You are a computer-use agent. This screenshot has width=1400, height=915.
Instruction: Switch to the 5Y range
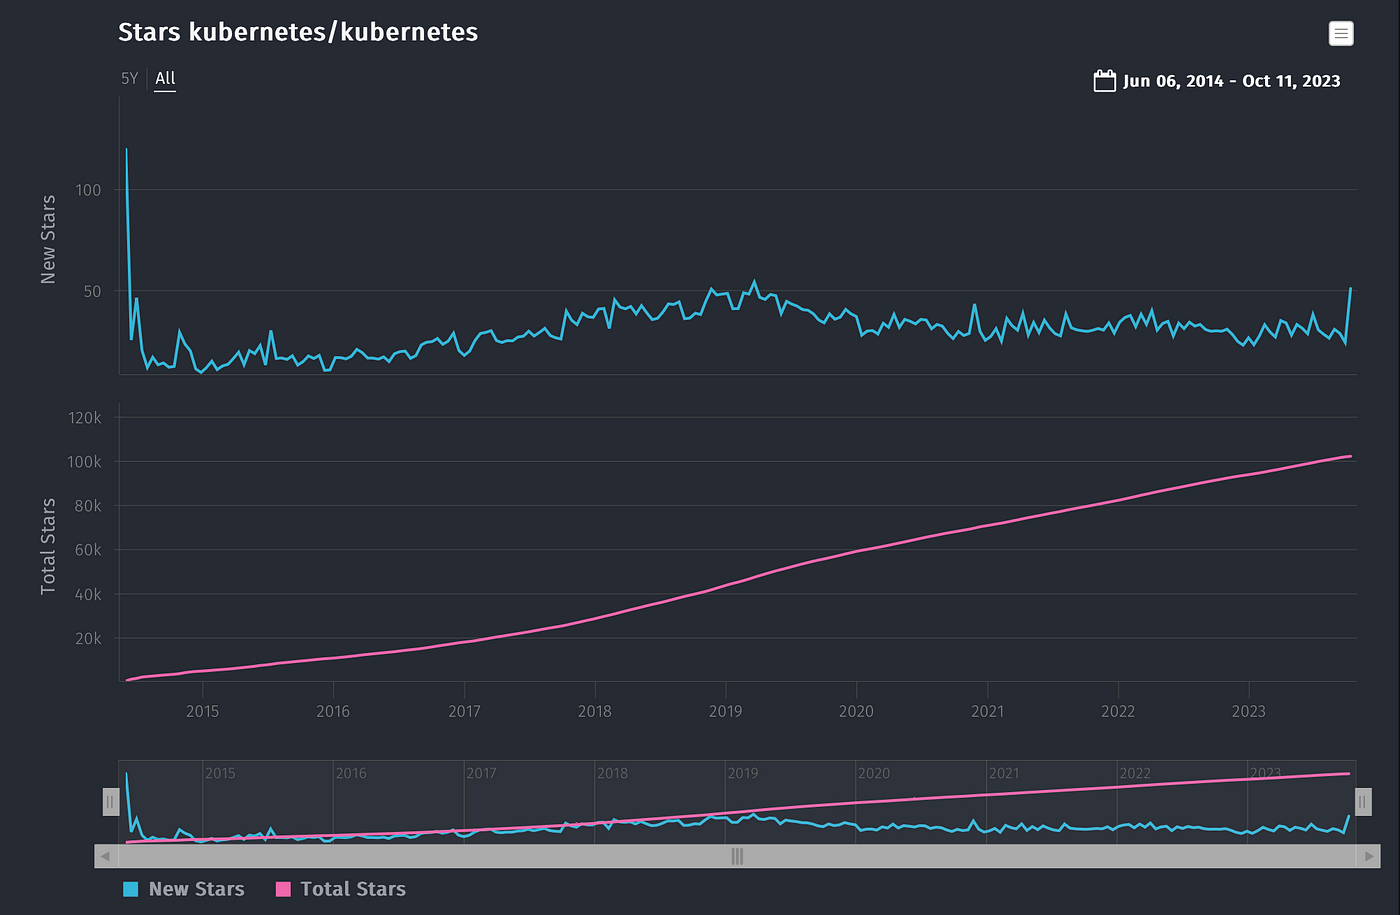(x=130, y=78)
